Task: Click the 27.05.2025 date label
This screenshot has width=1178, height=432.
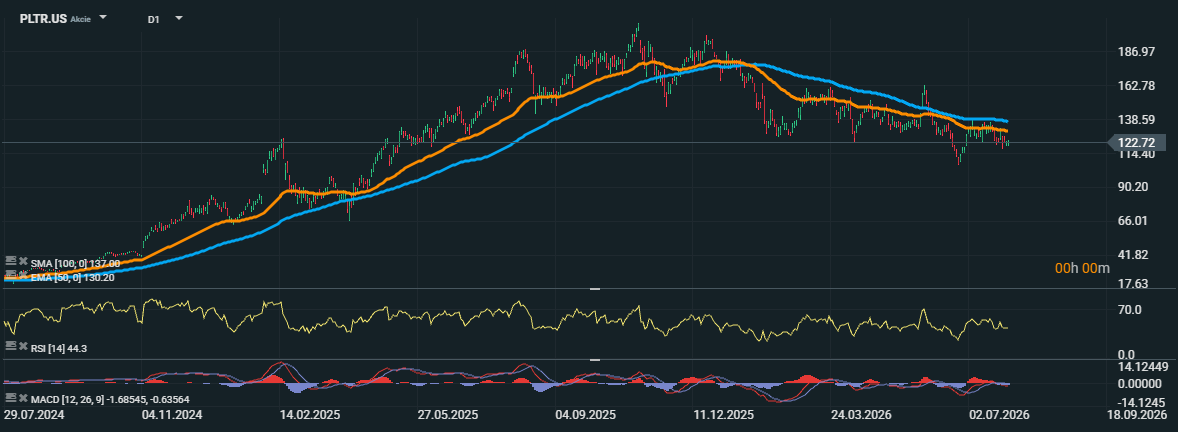Action: point(449,415)
